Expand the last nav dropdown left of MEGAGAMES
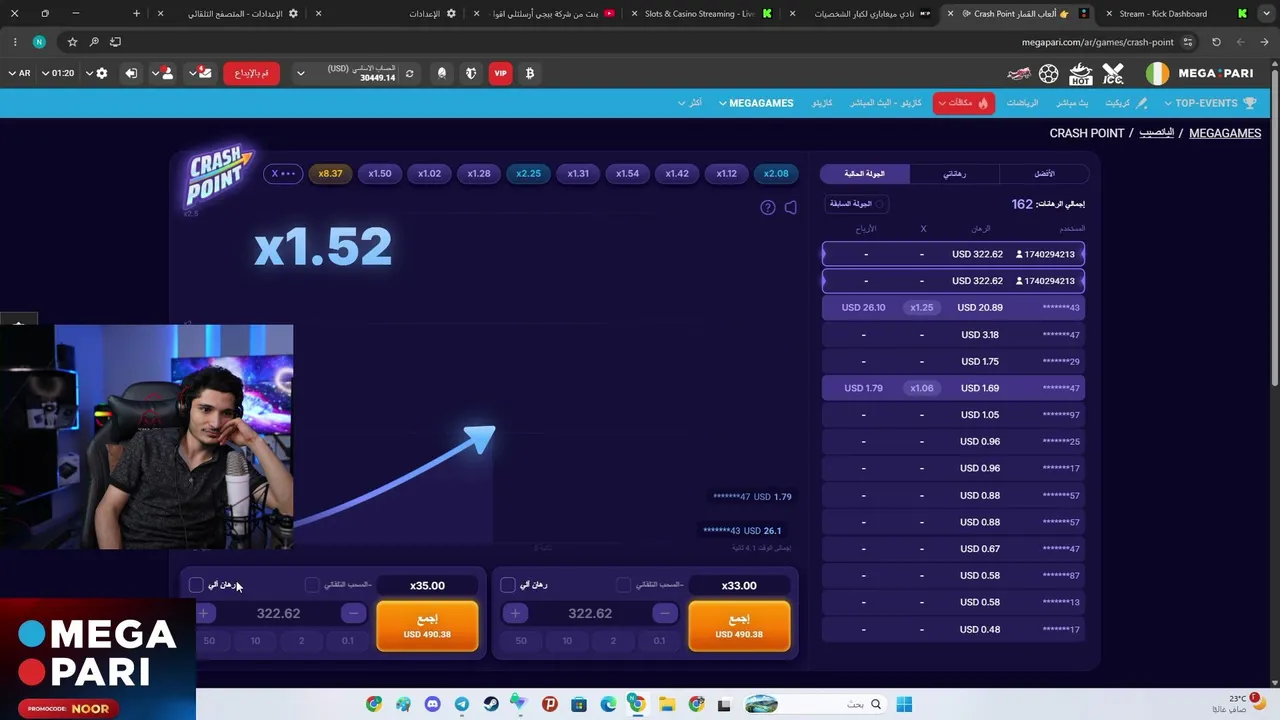1280x720 pixels. click(x=689, y=103)
